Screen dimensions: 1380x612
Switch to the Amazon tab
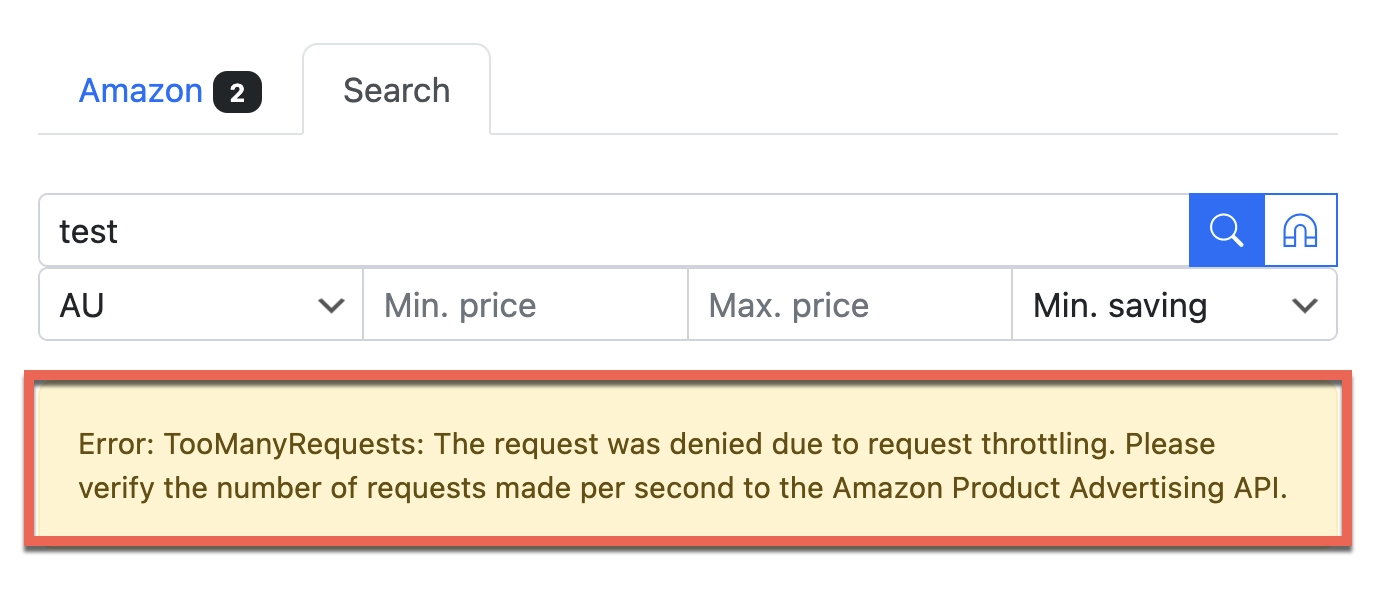pos(141,91)
